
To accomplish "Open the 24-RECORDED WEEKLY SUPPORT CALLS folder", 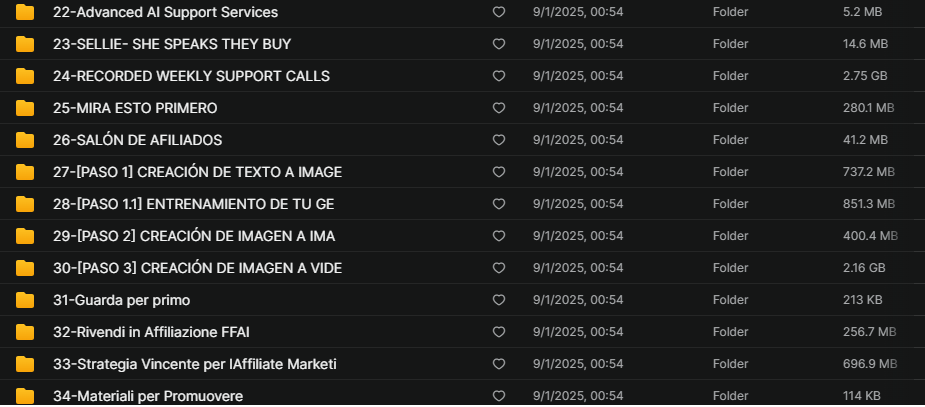I will pyautogui.click(x=191, y=76).
